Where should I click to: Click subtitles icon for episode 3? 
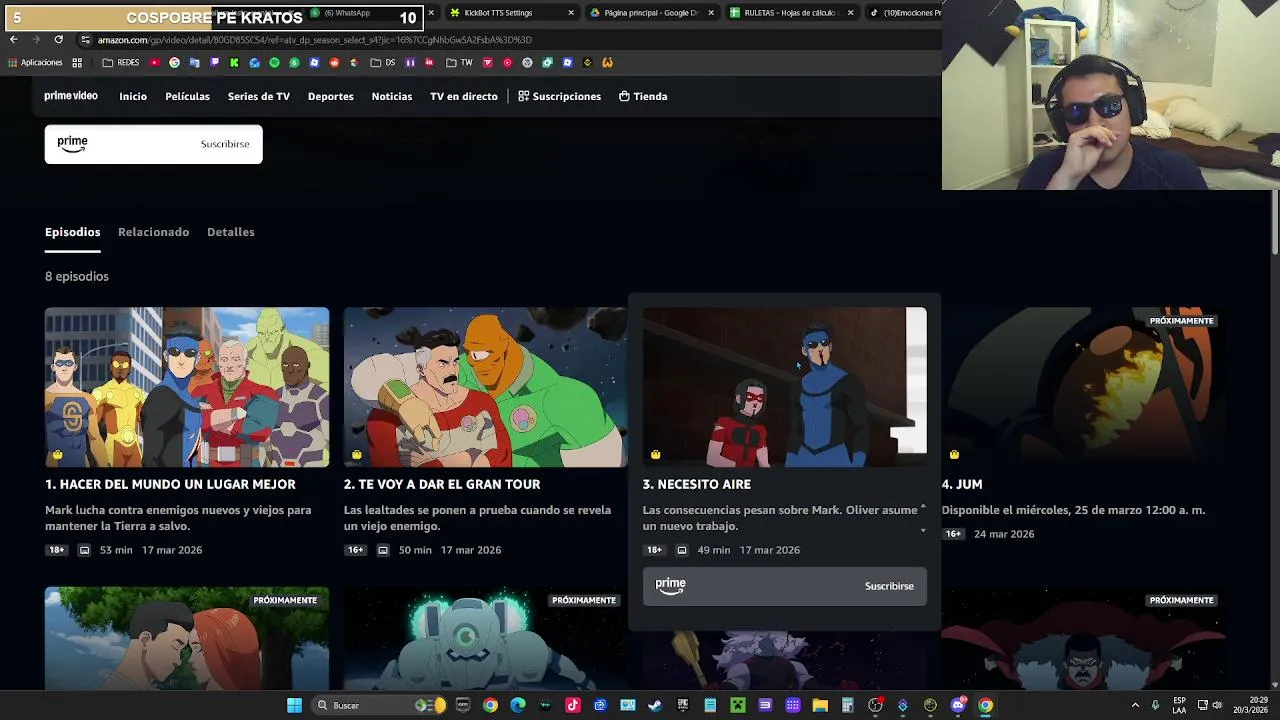point(682,550)
